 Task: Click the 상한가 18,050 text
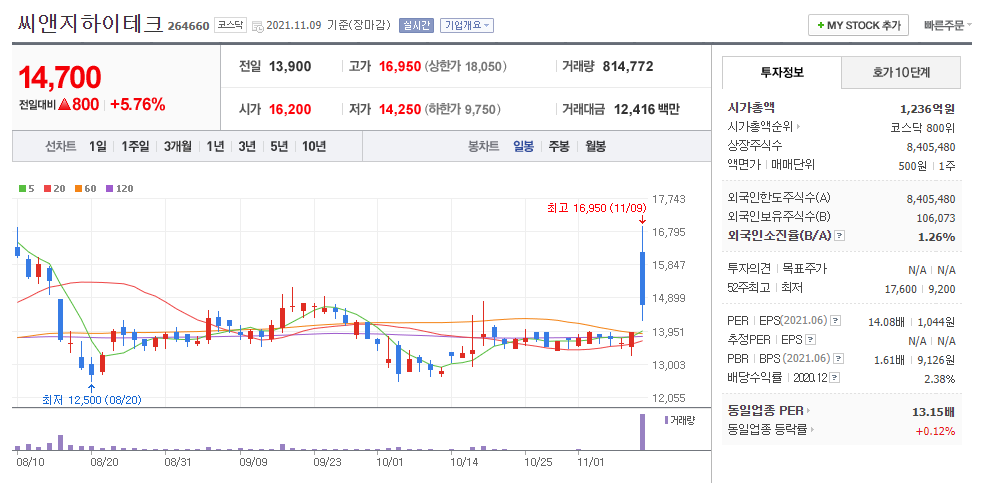tap(466, 66)
